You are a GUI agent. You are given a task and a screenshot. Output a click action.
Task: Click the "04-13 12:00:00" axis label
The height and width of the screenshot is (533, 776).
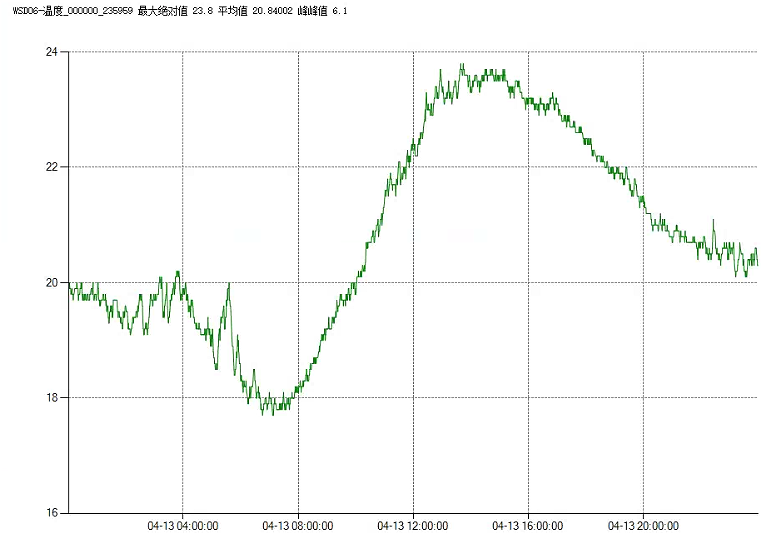(x=413, y=526)
